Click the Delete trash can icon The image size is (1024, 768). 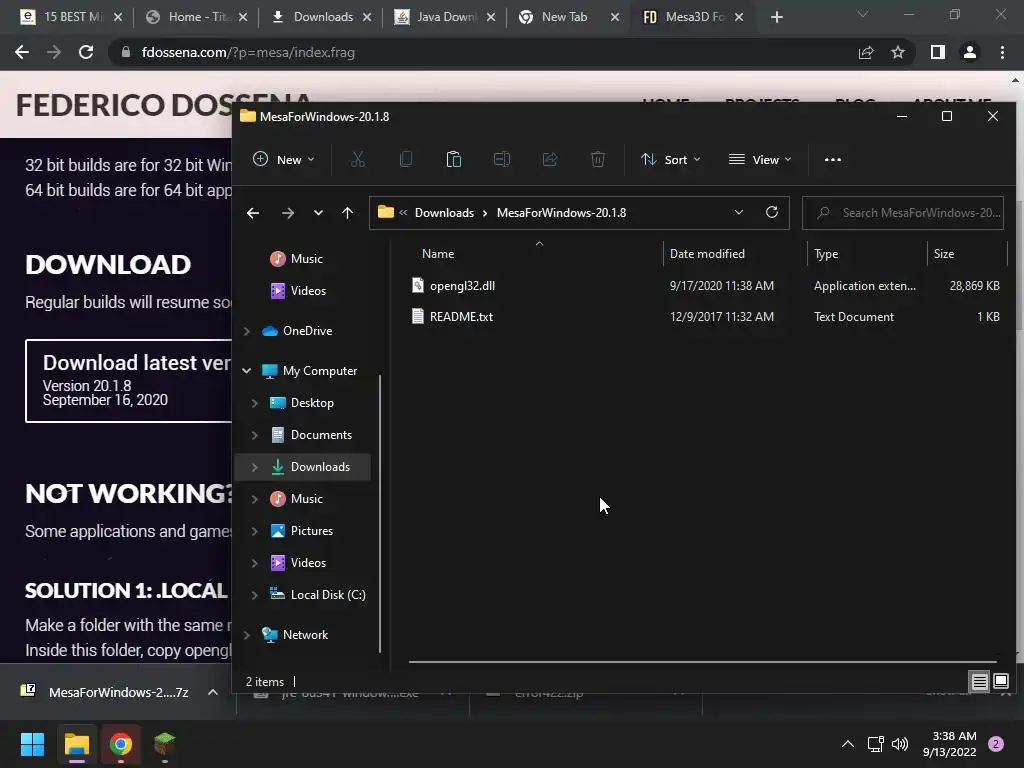(598, 159)
